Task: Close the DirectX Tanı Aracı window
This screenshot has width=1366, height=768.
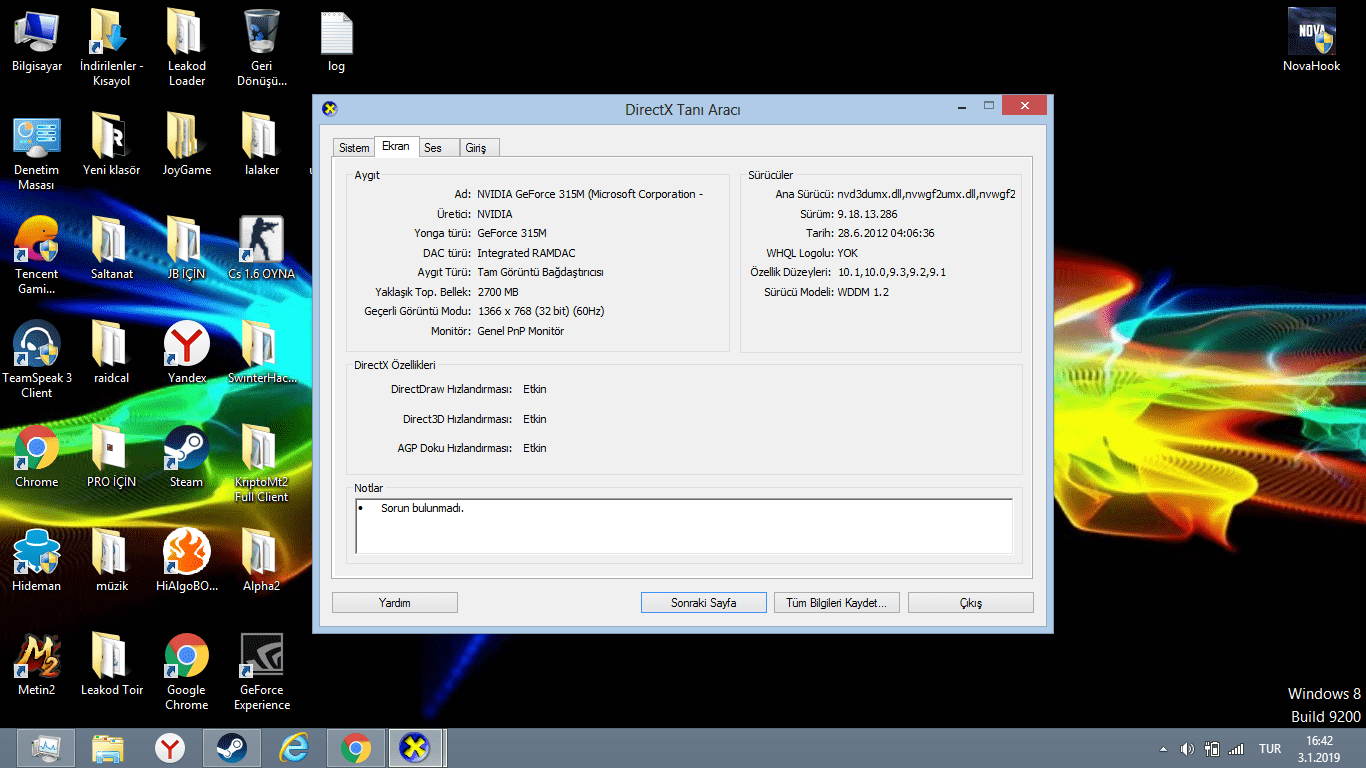Action: (1025, 105)
